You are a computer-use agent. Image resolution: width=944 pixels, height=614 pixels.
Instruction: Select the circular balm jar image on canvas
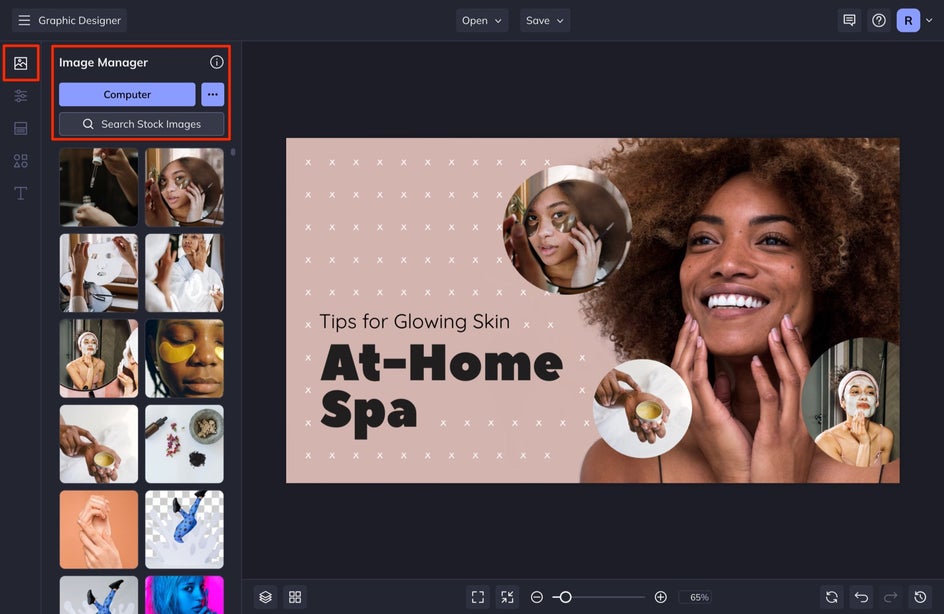pos(642,409)
